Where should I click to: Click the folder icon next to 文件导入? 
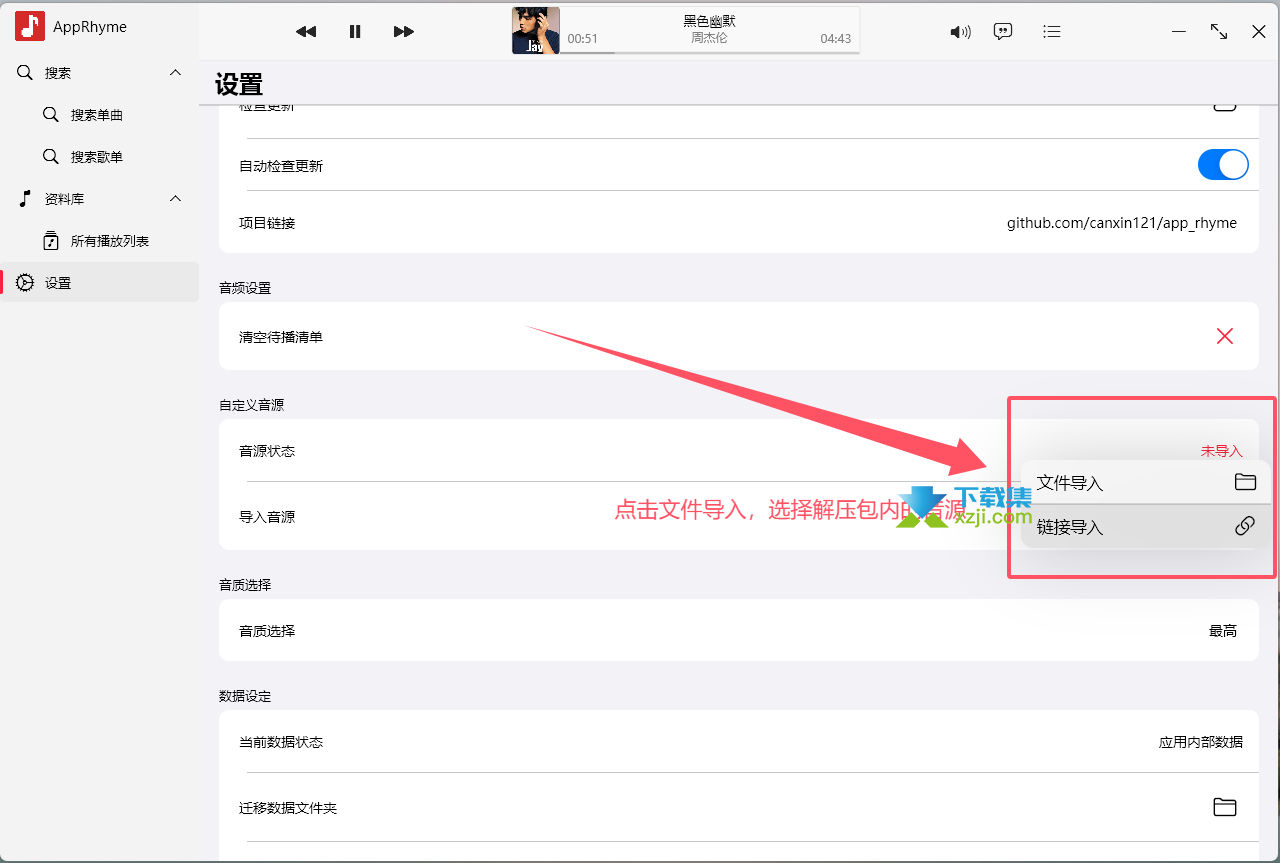click(1245, 482)
